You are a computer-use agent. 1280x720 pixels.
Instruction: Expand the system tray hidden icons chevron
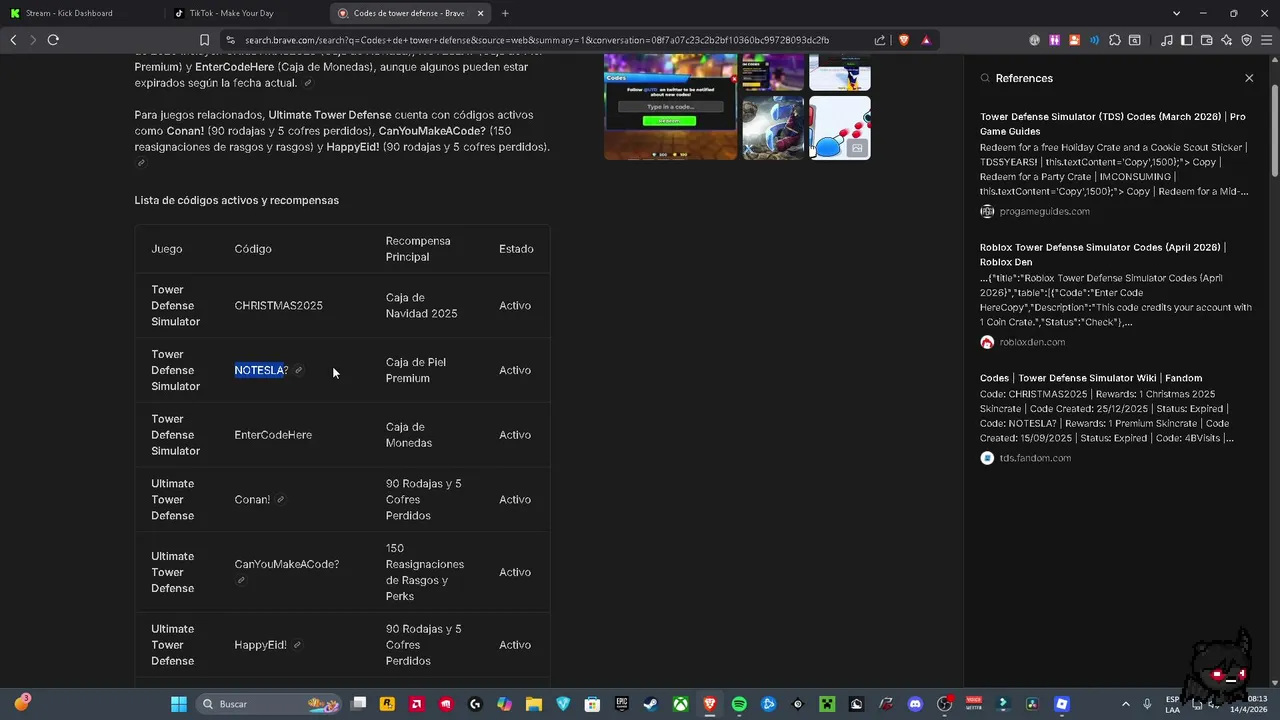coord(1126,704)
